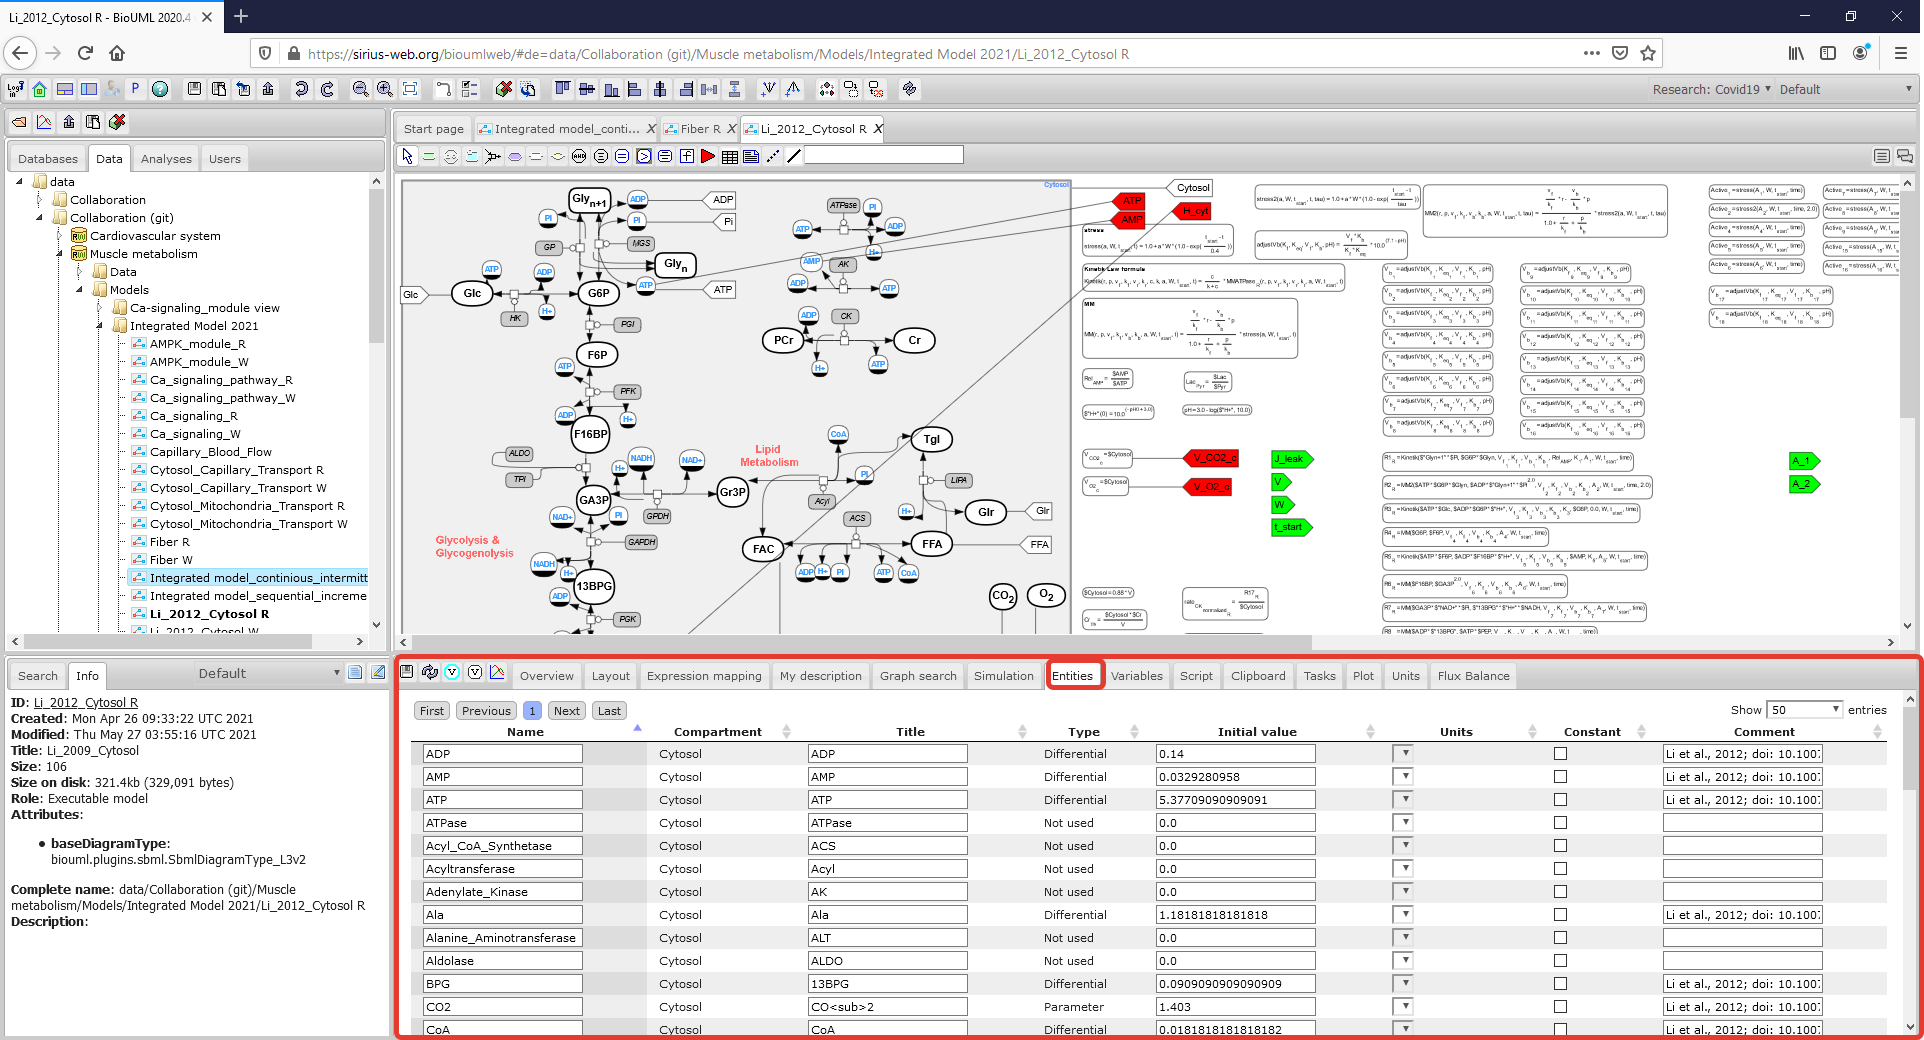Open the Research: Covid19 dropdown
The width and height of the screenshot is (1924, 1040).
[x=1711, y=89]
